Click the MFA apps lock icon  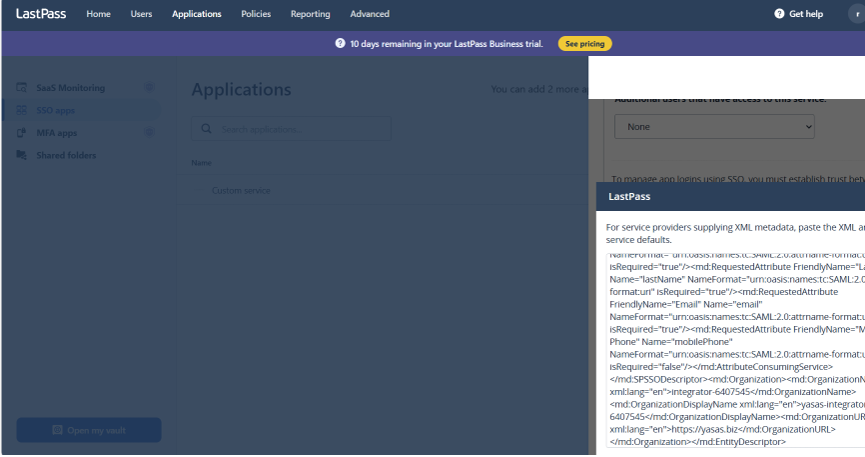22,133
